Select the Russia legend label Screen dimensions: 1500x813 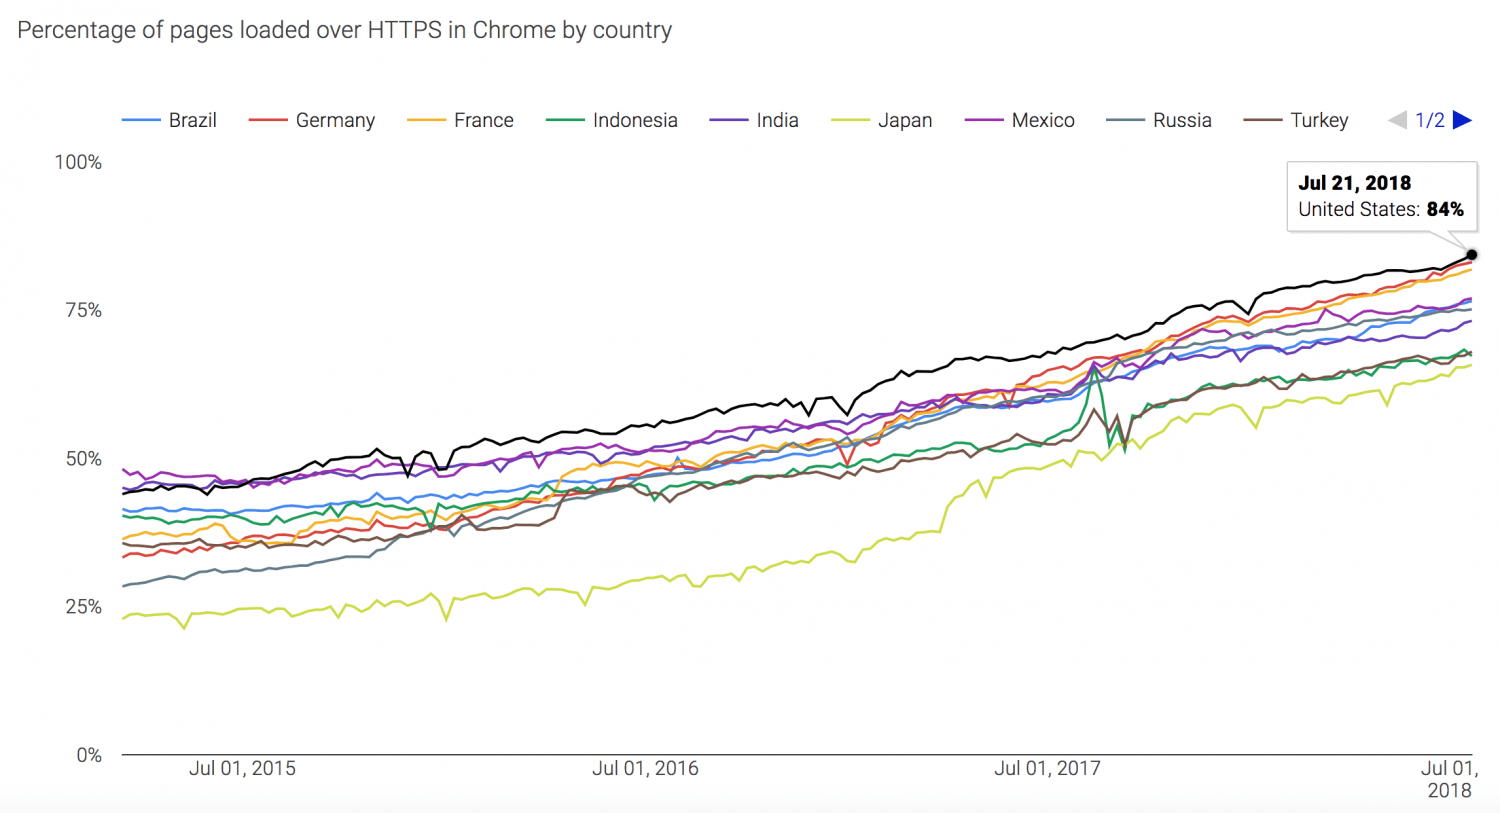click(x=1182, y=120)
